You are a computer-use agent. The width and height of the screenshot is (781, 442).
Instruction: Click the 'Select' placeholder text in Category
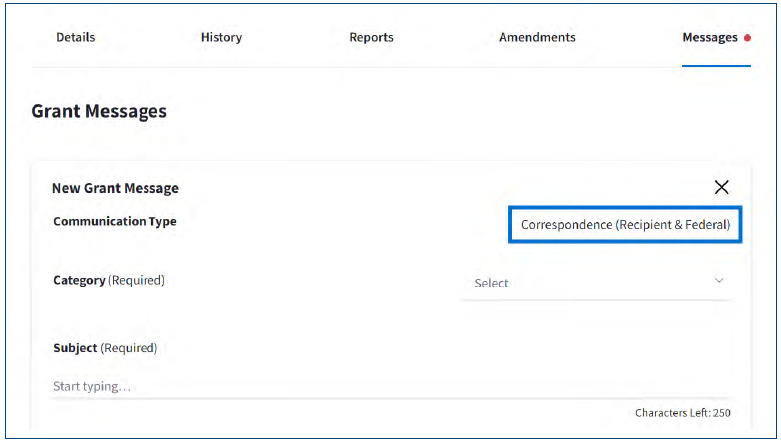[x=491, y=284]
